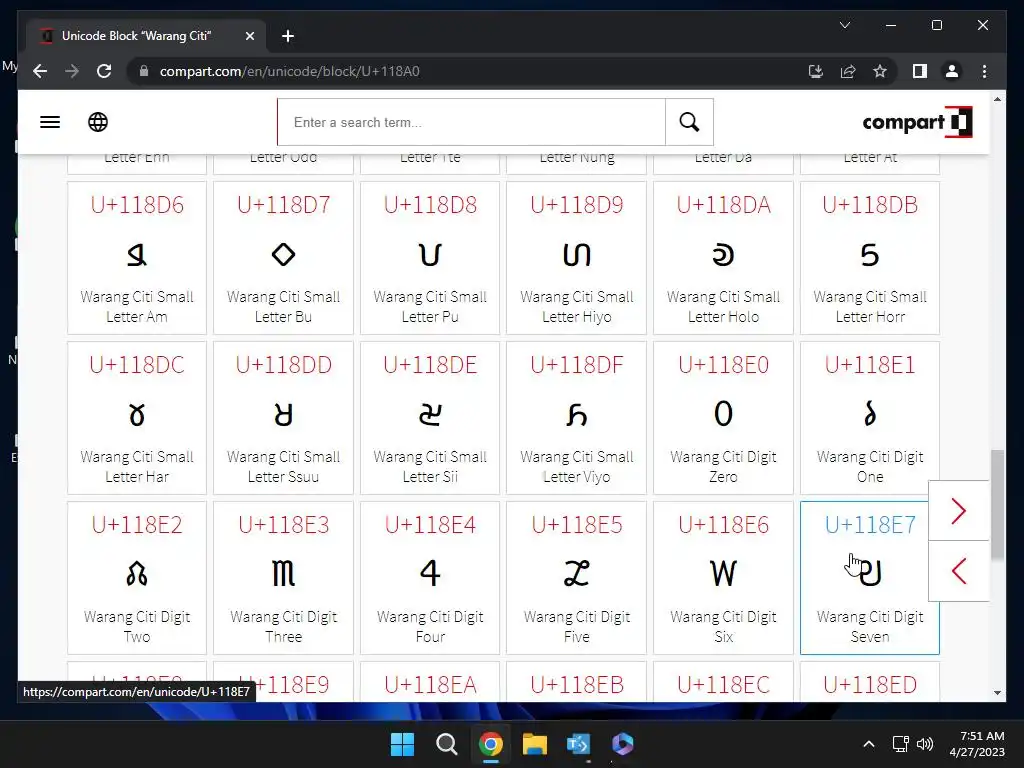Open Teams taskbar icon
Image resolution: width=1024 pixels, height=768 pixels.
coord(579,744)
